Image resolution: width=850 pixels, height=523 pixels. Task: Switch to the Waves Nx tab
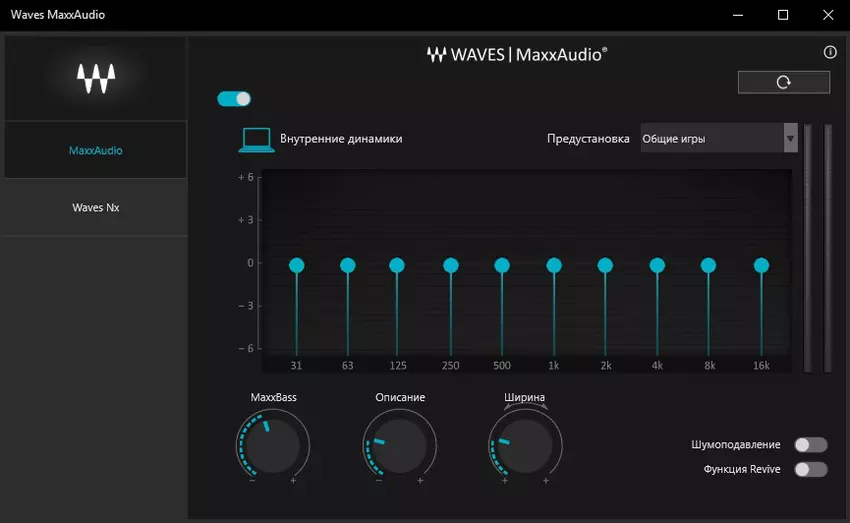[96, 208]
